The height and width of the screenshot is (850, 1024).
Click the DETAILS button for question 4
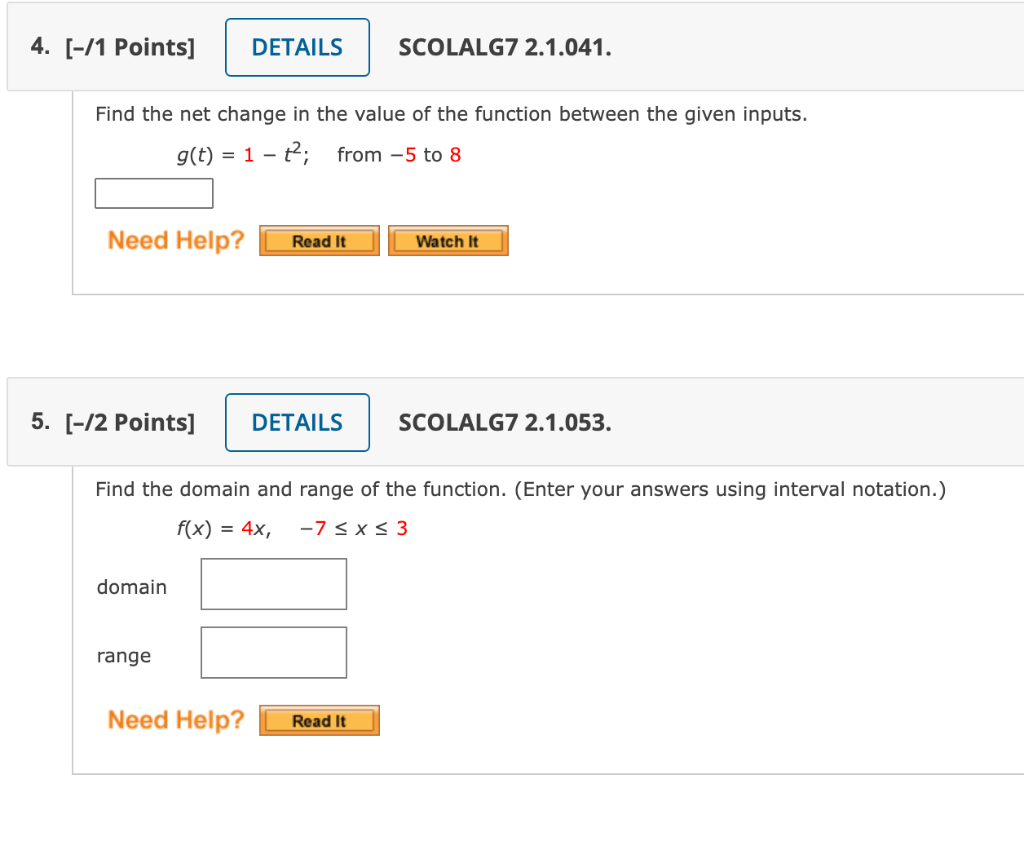pyautogui.click(x=297, y=47)
